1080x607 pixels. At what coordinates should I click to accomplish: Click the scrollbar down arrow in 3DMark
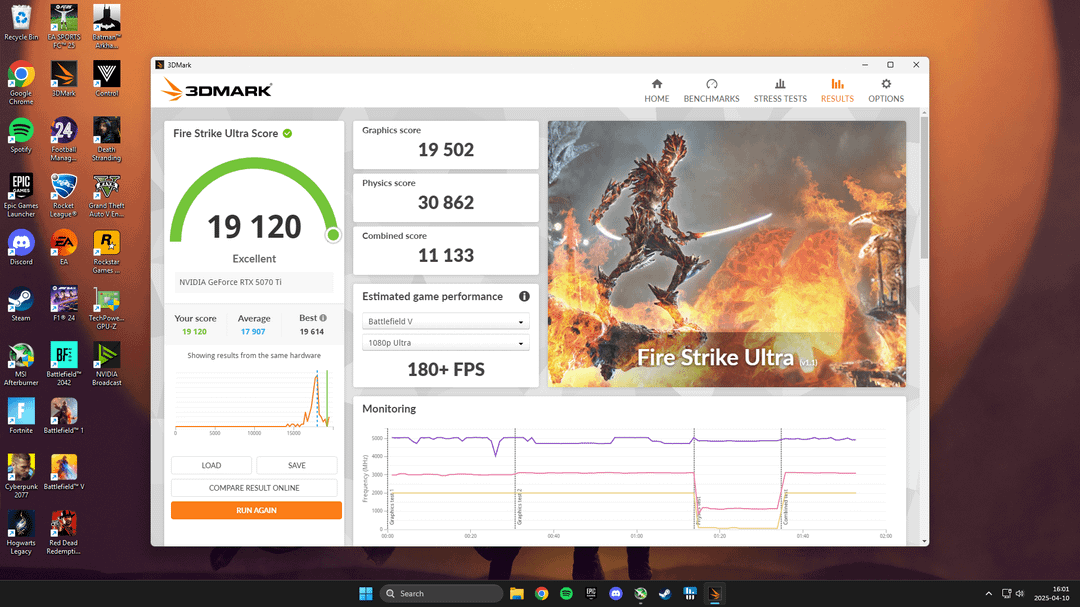(x=924, y=541)
